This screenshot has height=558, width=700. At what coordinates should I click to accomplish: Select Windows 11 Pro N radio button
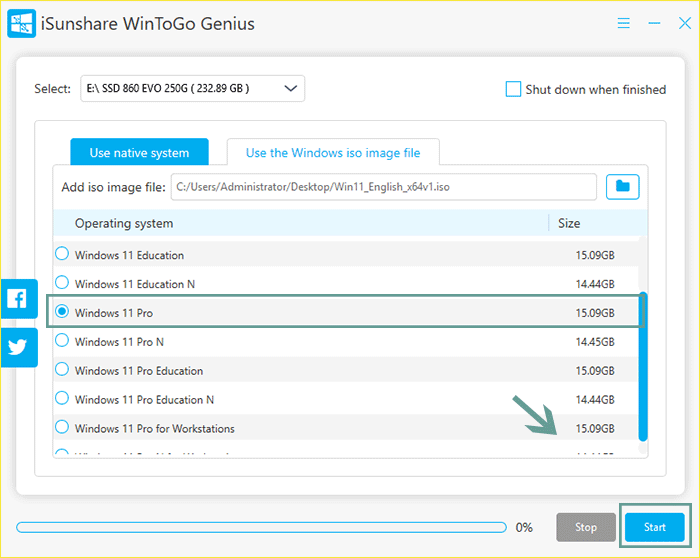pyautogui.click(x=62, y=340)
